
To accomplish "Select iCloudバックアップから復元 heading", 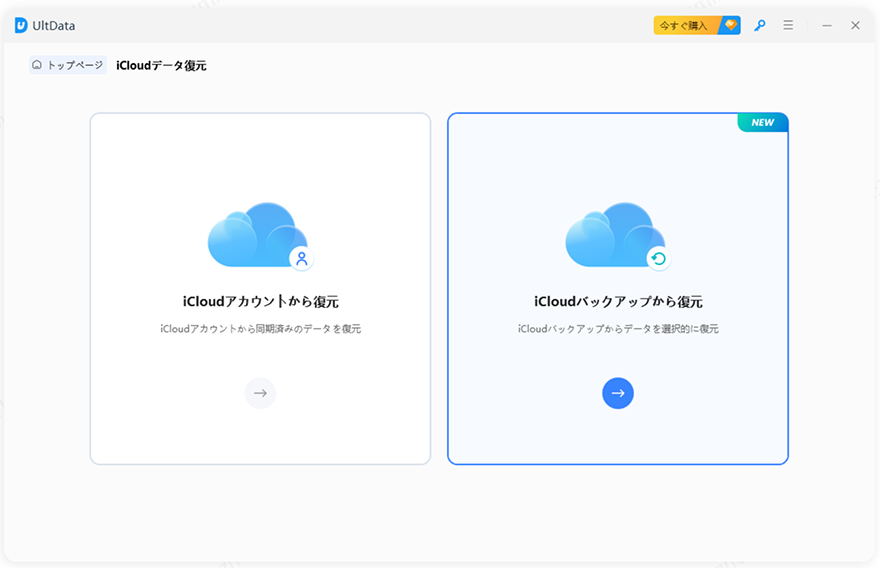I will pyautogui.click(x=618, y=301).
